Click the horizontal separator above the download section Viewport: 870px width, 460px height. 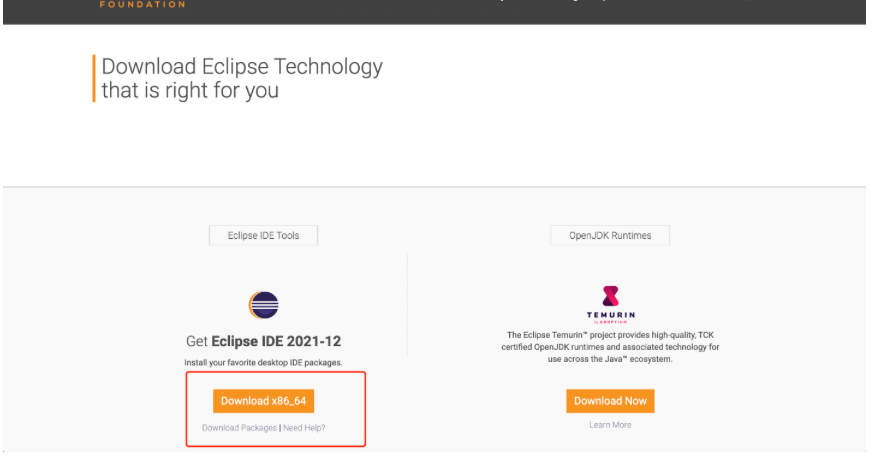[x=434, y=187]
